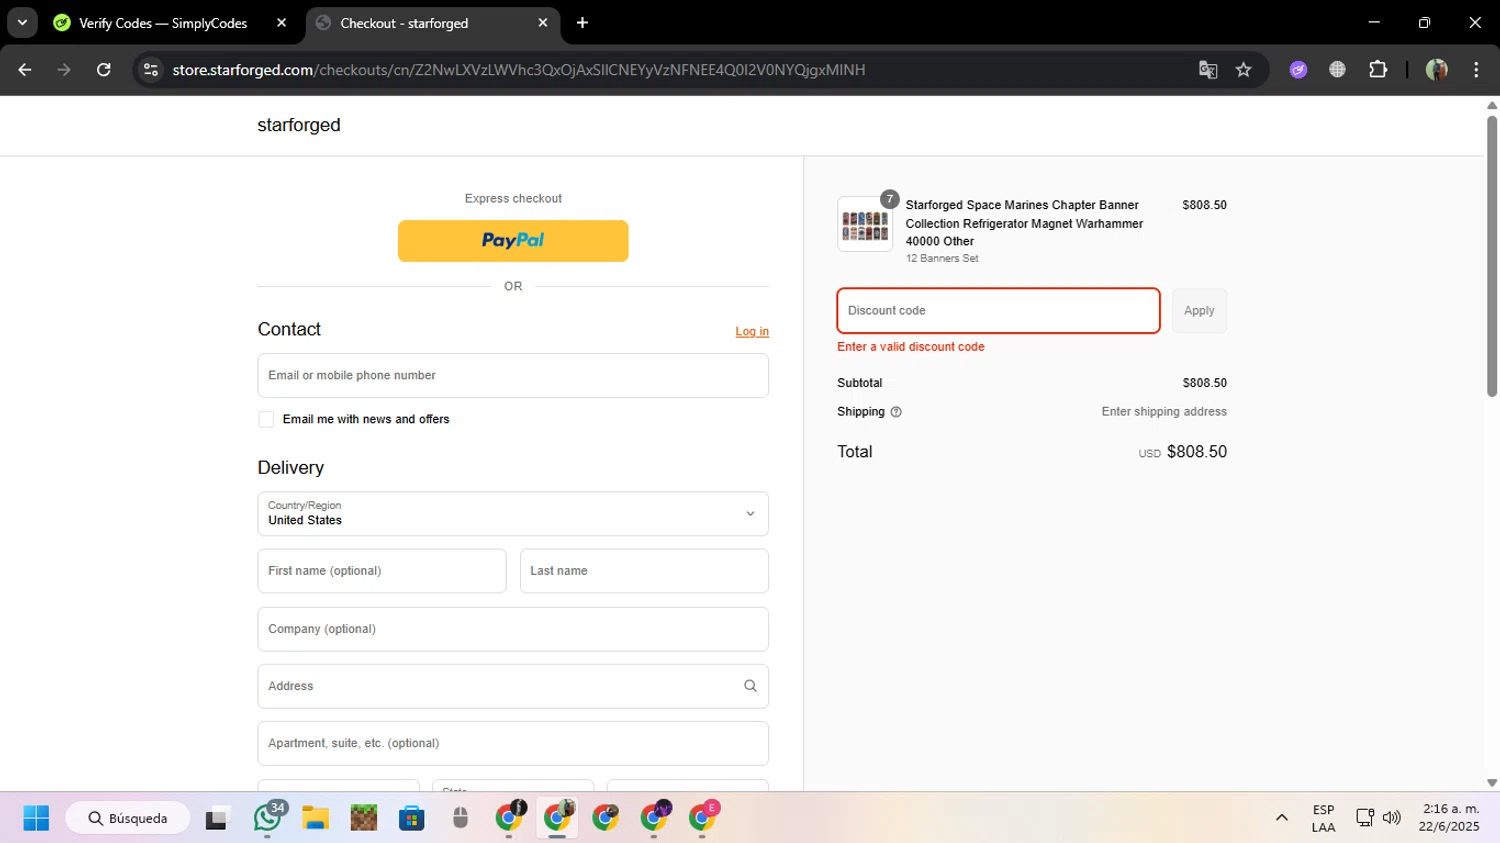Enable Email me with news and offers checkbox
This screenshot has height=843, width=1500.
click(266, 420)
